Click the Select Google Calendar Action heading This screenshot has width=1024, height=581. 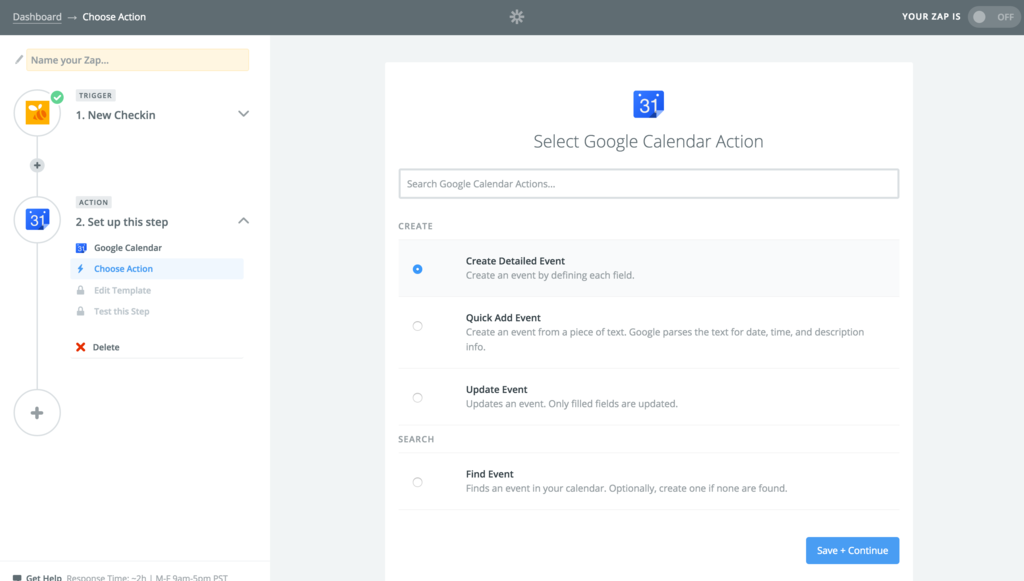[x=648, y=141]
